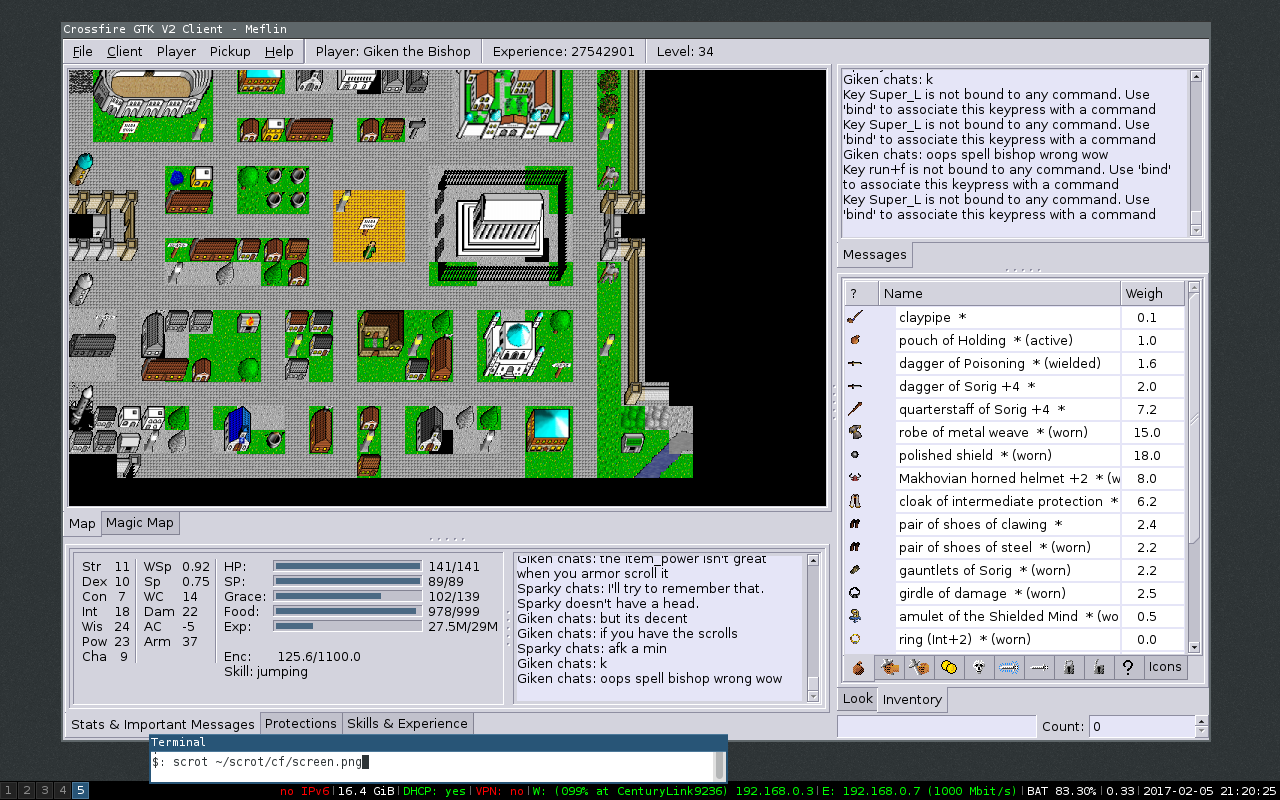Select the applied items hand filter
Viewport: 1280px width, 800px height.
889,668
